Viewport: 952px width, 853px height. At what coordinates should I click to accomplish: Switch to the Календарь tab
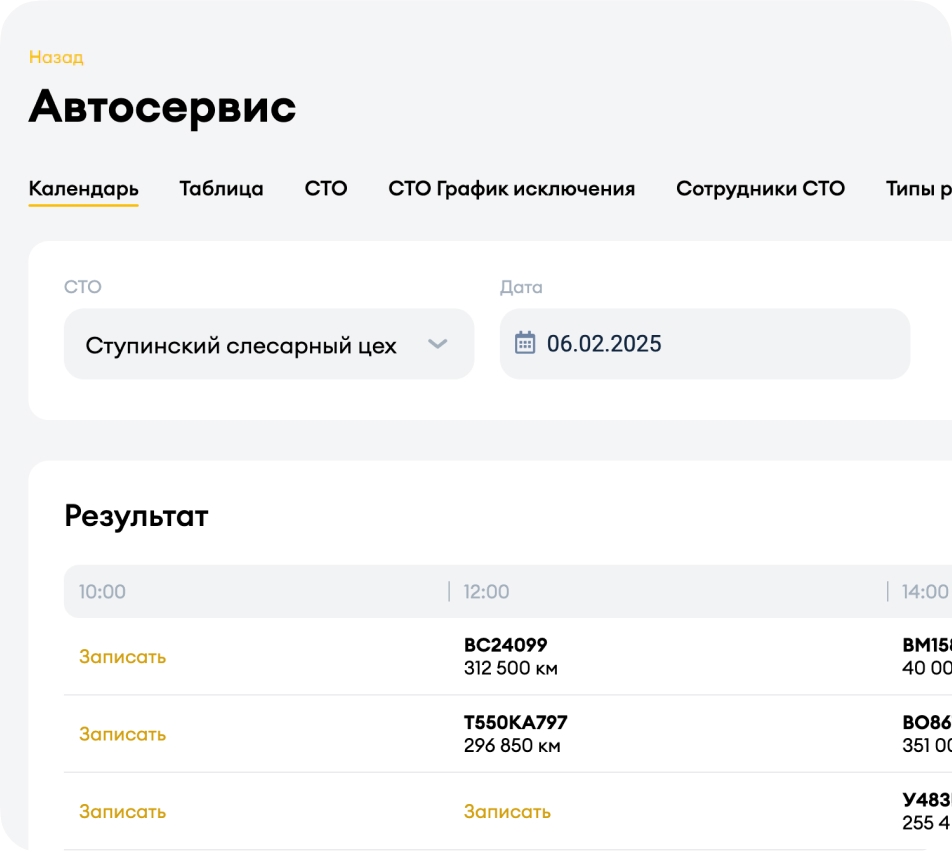click(83, 189)
